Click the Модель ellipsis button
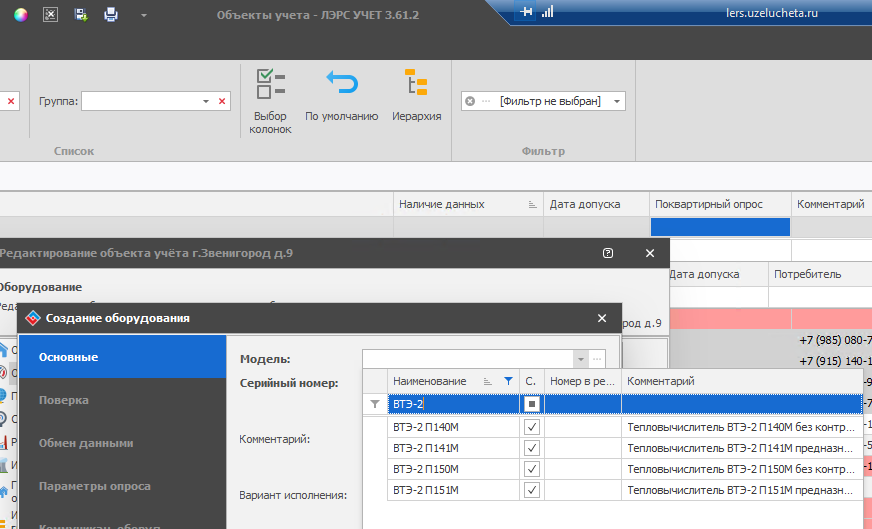 click(x=597, y=359)
